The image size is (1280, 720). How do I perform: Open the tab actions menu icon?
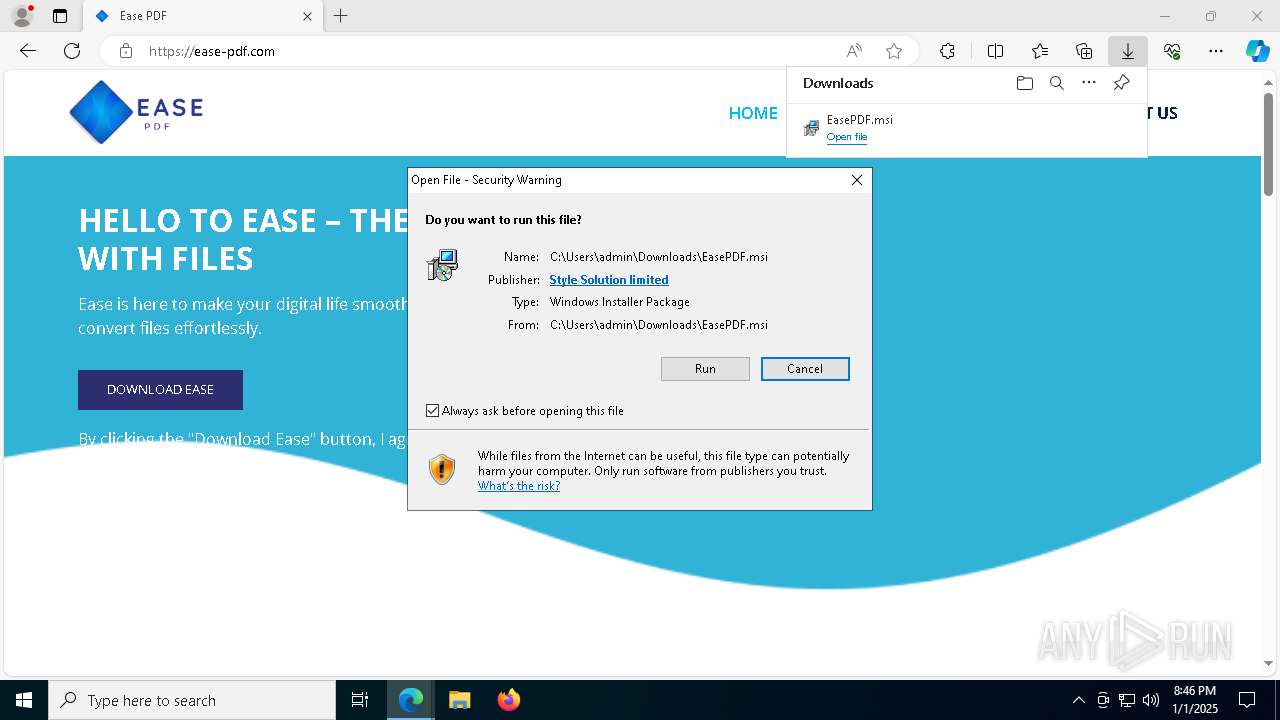(x=60, y=16)
